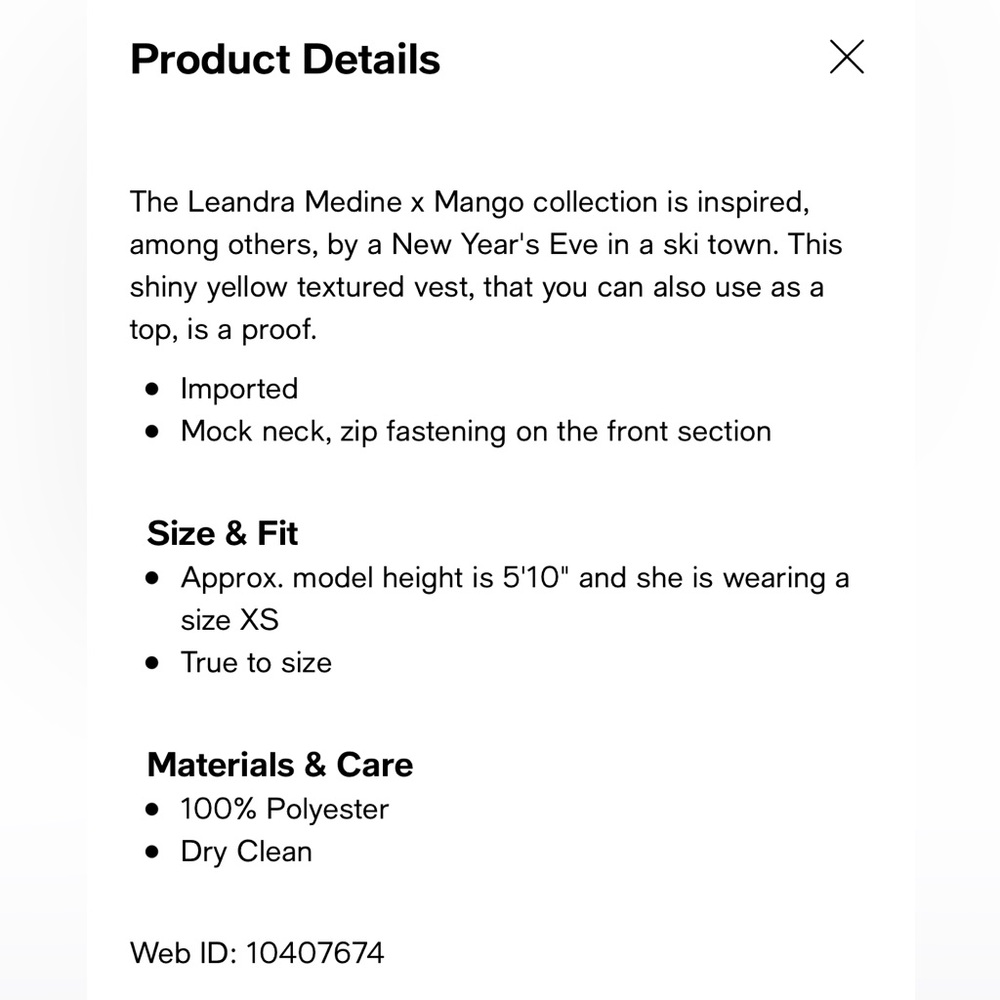The height and width of the screenshot is (1000, 1000).
Task: Click the bullet dot beside Imported
Action: tap(152, 389)
